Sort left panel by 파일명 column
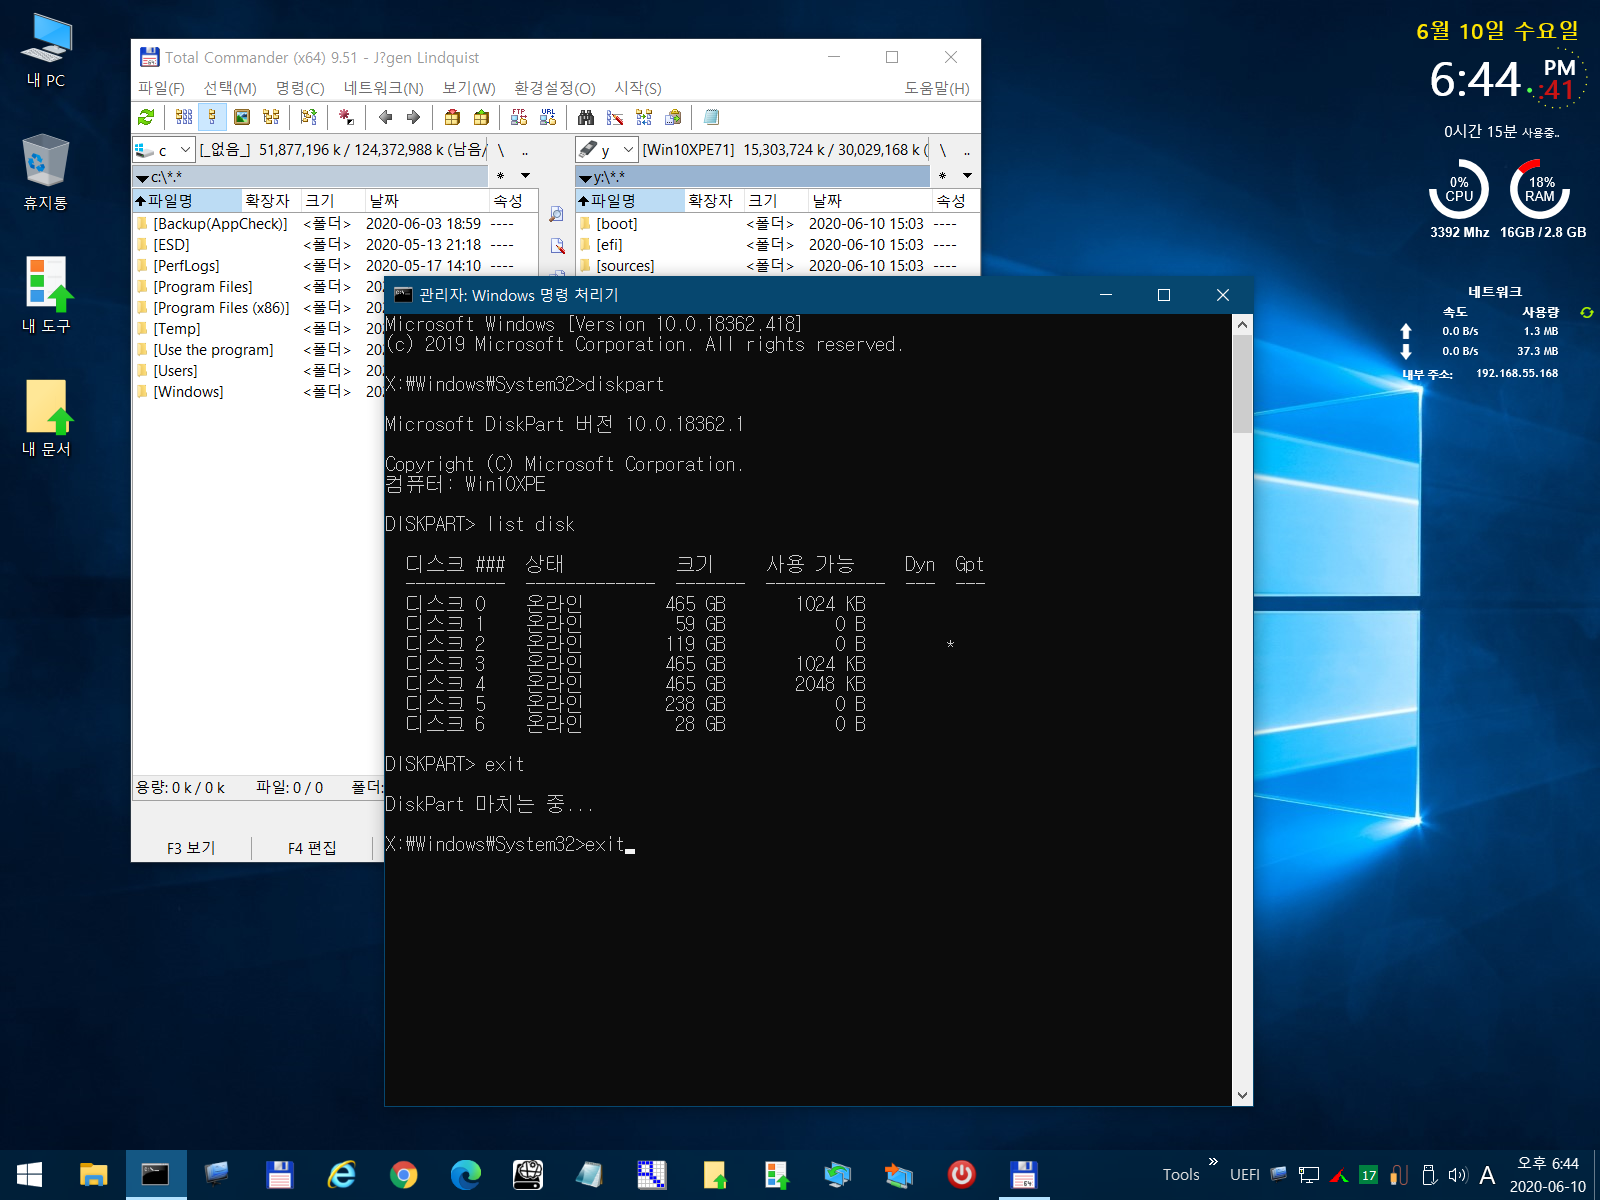1600x1200 pixels. click(x=187, y=201)
